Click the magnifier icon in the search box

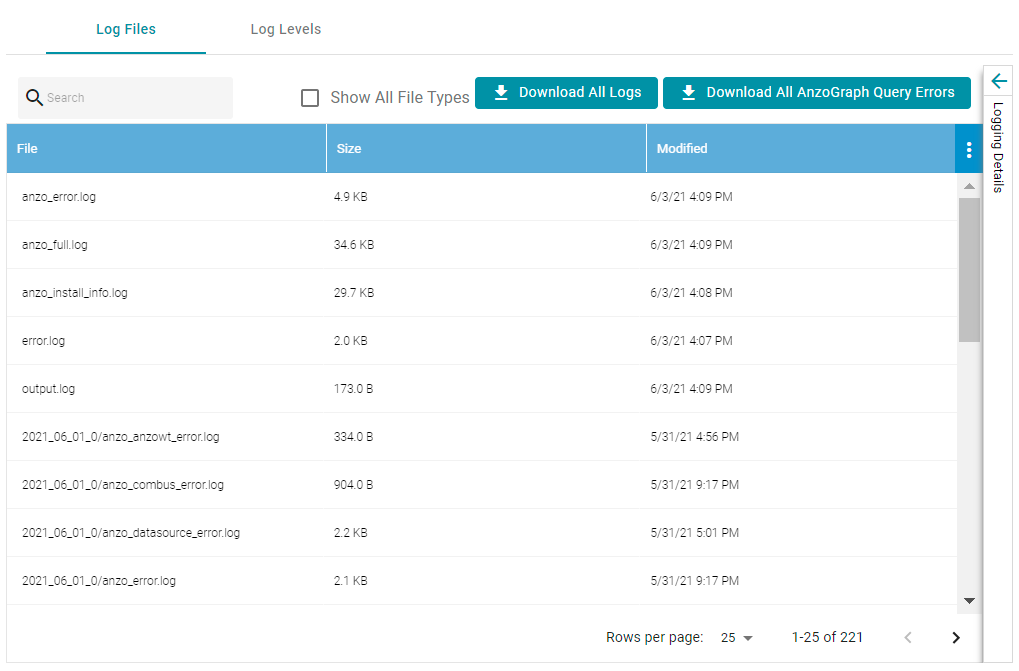(x=34, y=97)
